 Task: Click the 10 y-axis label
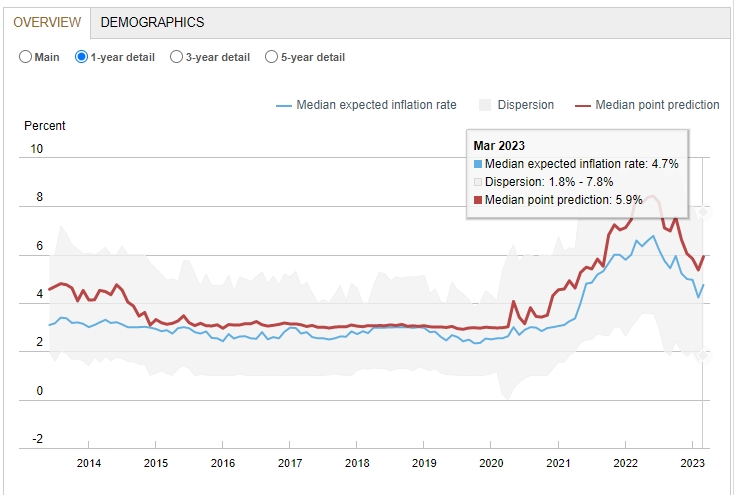pyautogui.click(x=37, y=149)
